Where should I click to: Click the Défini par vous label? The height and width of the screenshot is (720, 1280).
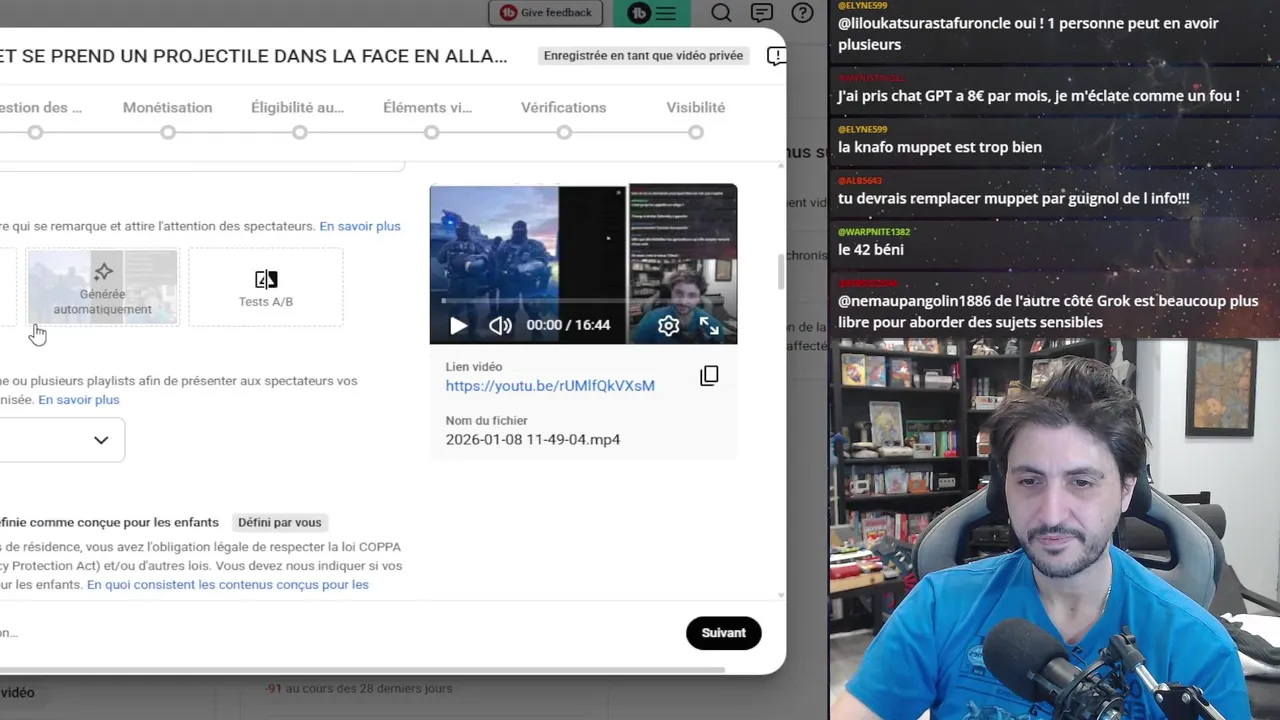(x=280, y=523)
